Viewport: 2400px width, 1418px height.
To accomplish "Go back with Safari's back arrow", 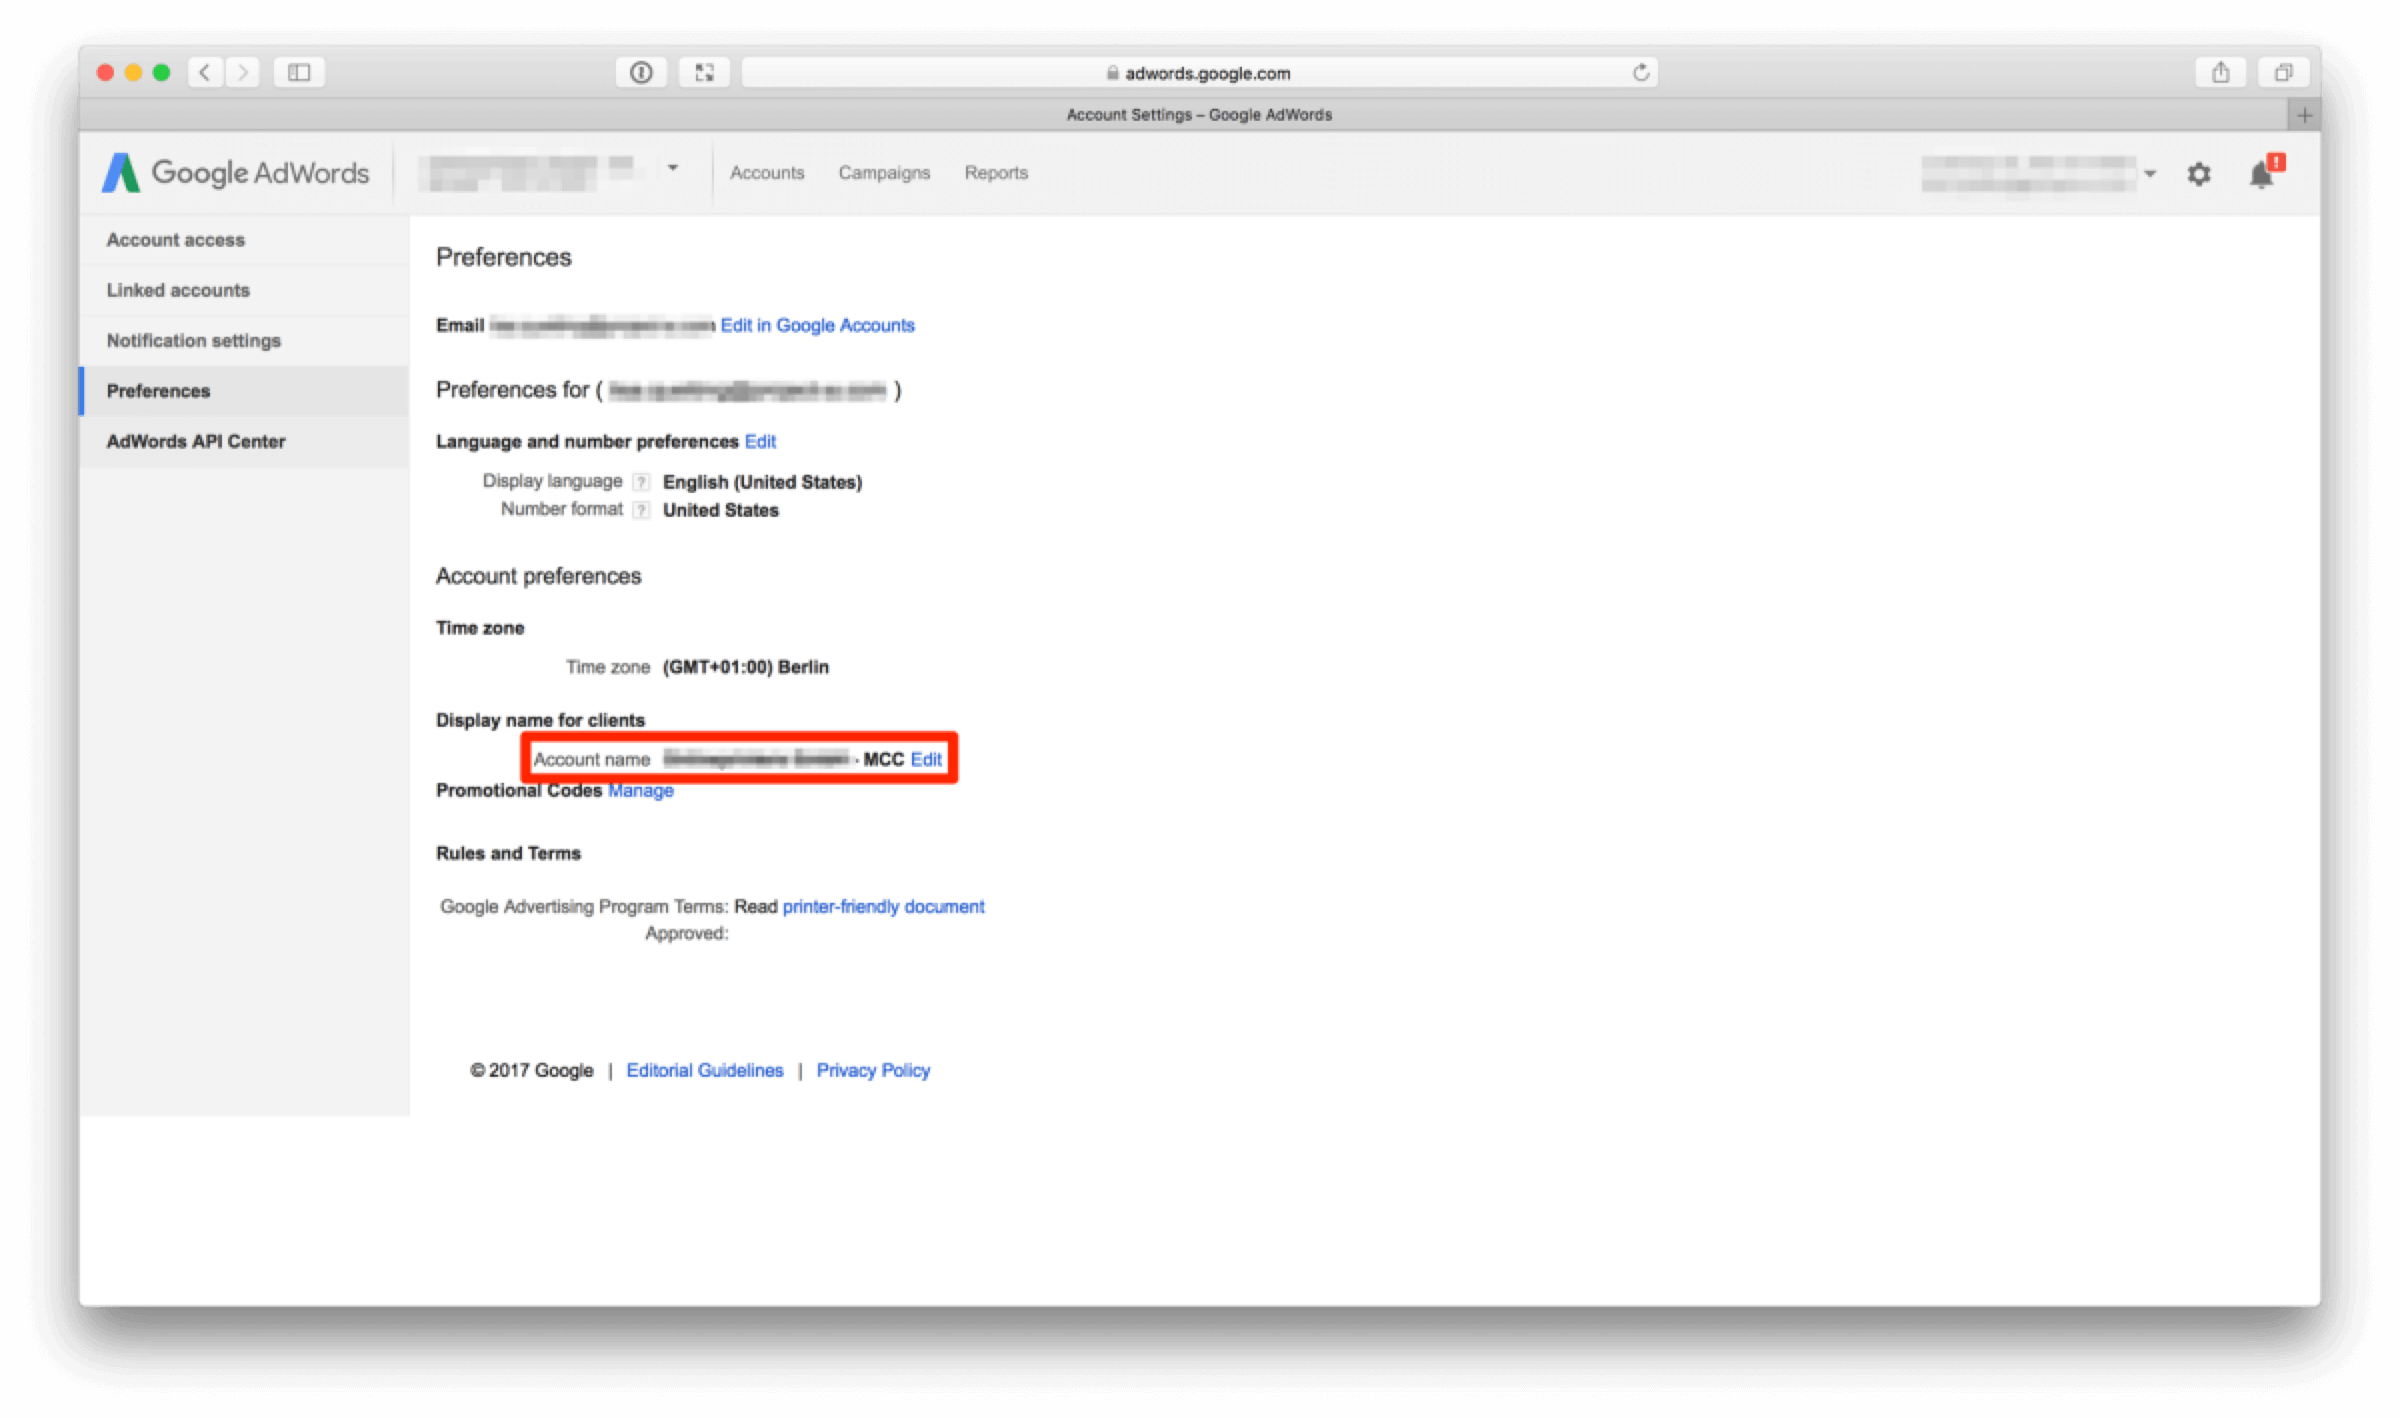I will [205, 72].
